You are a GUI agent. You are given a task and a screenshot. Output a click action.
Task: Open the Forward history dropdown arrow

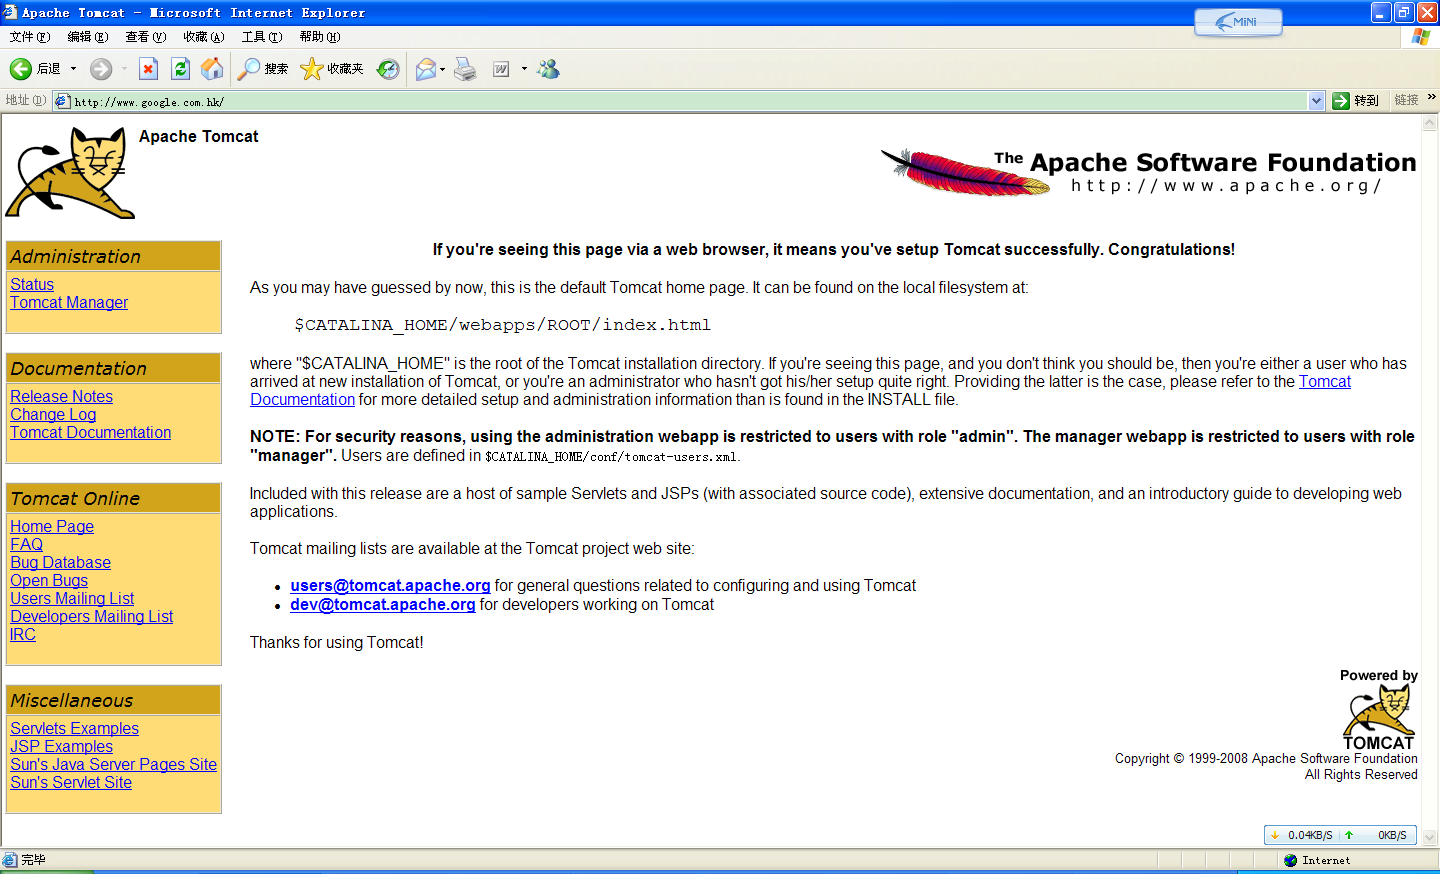point(124,69)
